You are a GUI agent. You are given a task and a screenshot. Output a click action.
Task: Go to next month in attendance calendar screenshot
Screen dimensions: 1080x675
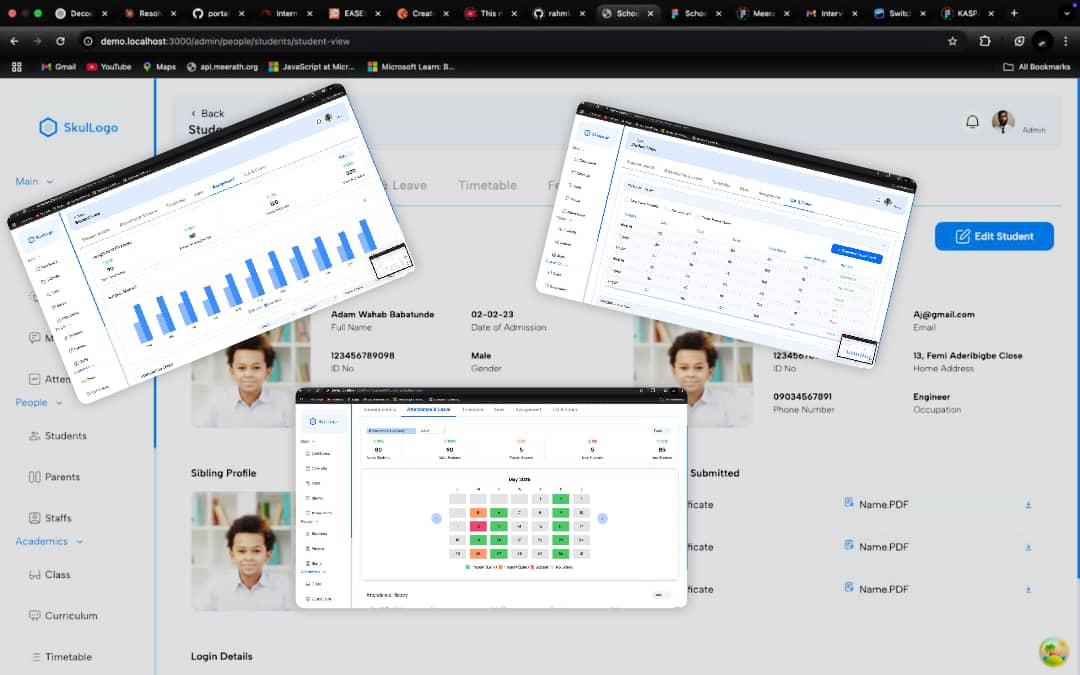pyautogui.click(x=602, y=518)
